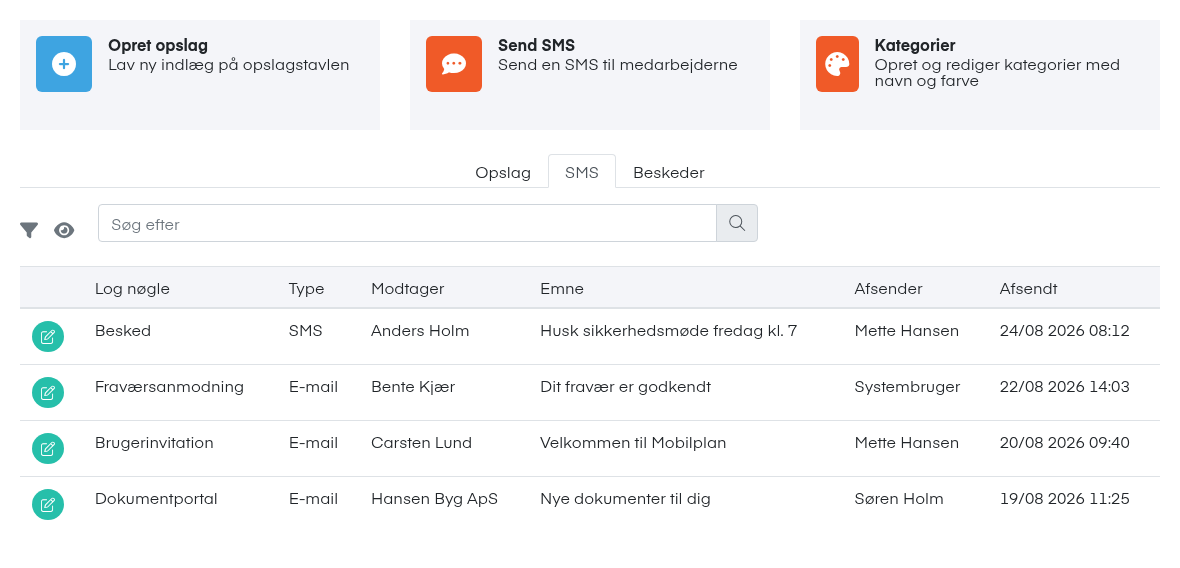Click the Dokumentportal log key cell
Image resolution: width=1180 pixels, height=568 pixels.
click(x=157, y=499)
